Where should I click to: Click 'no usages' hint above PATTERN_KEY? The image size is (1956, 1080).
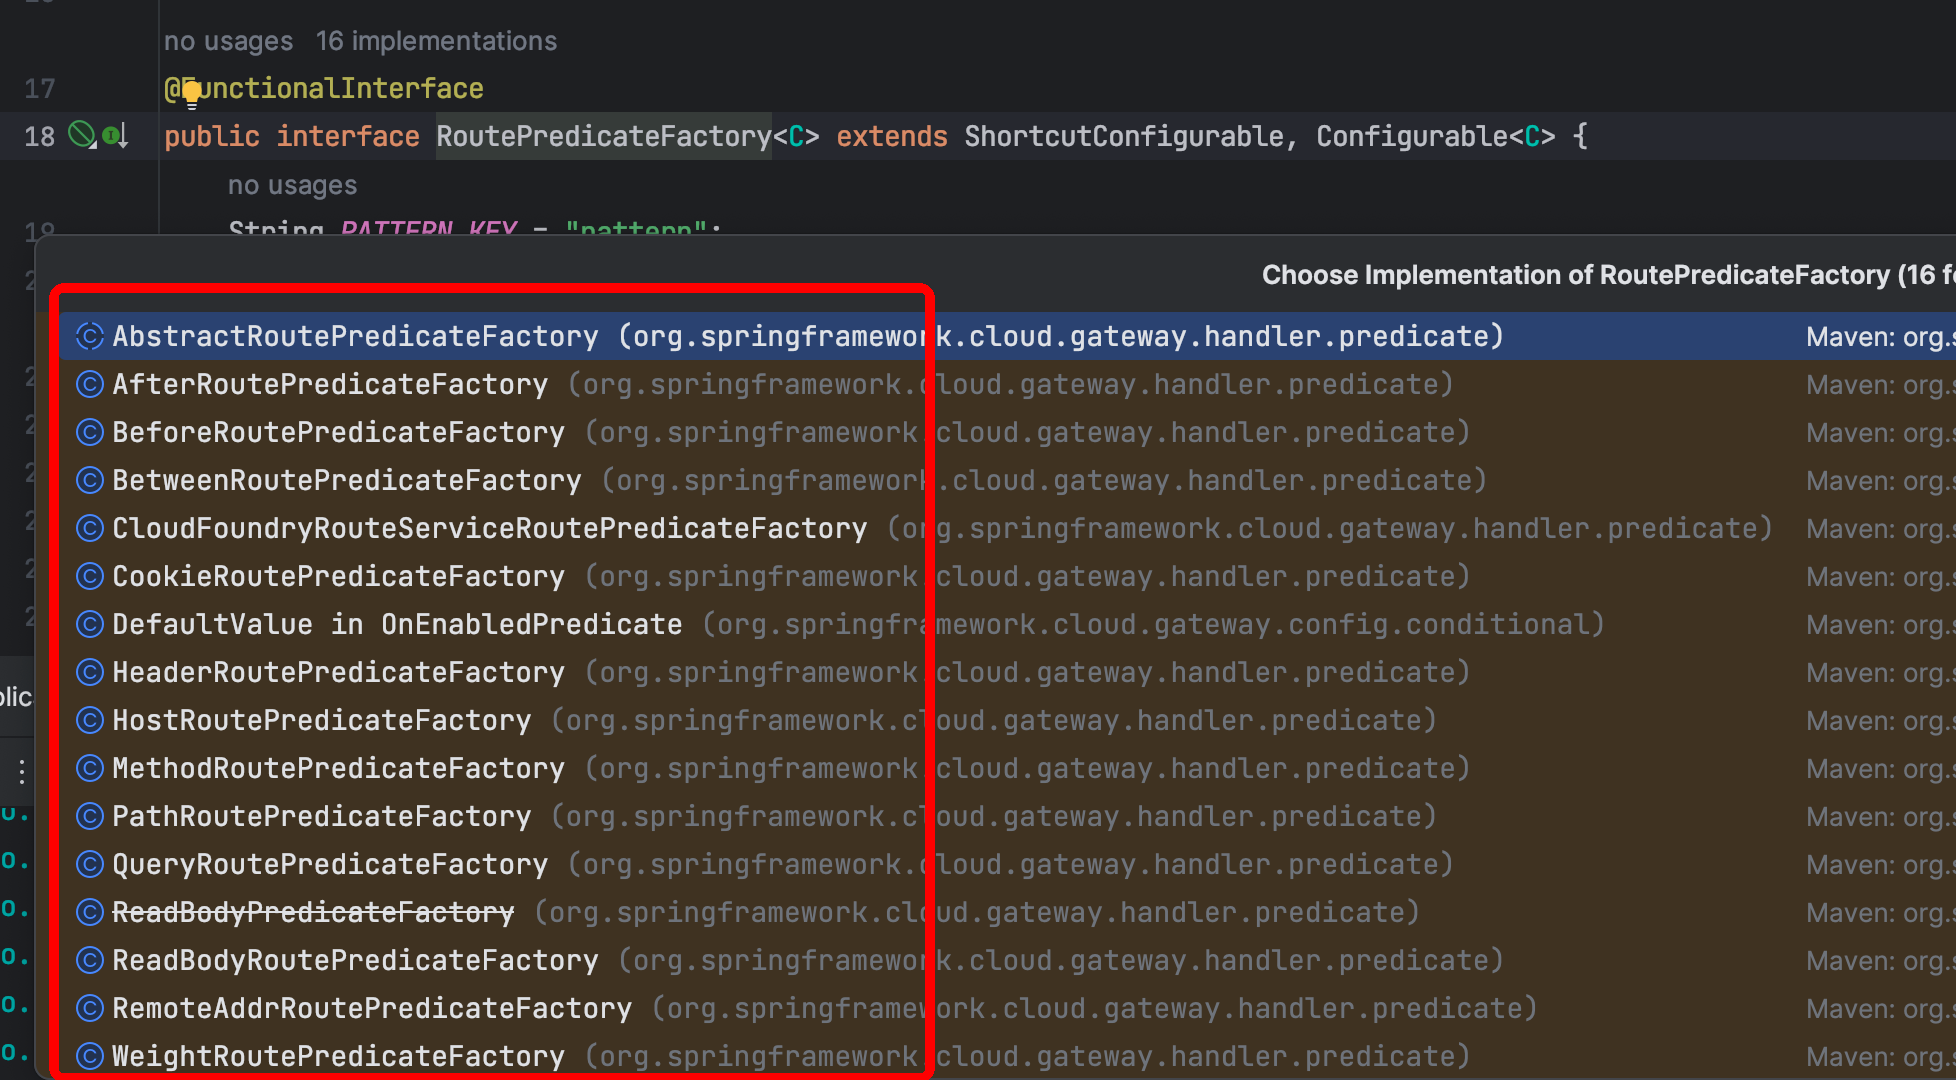pyautogui.click(x=292, y=185)
